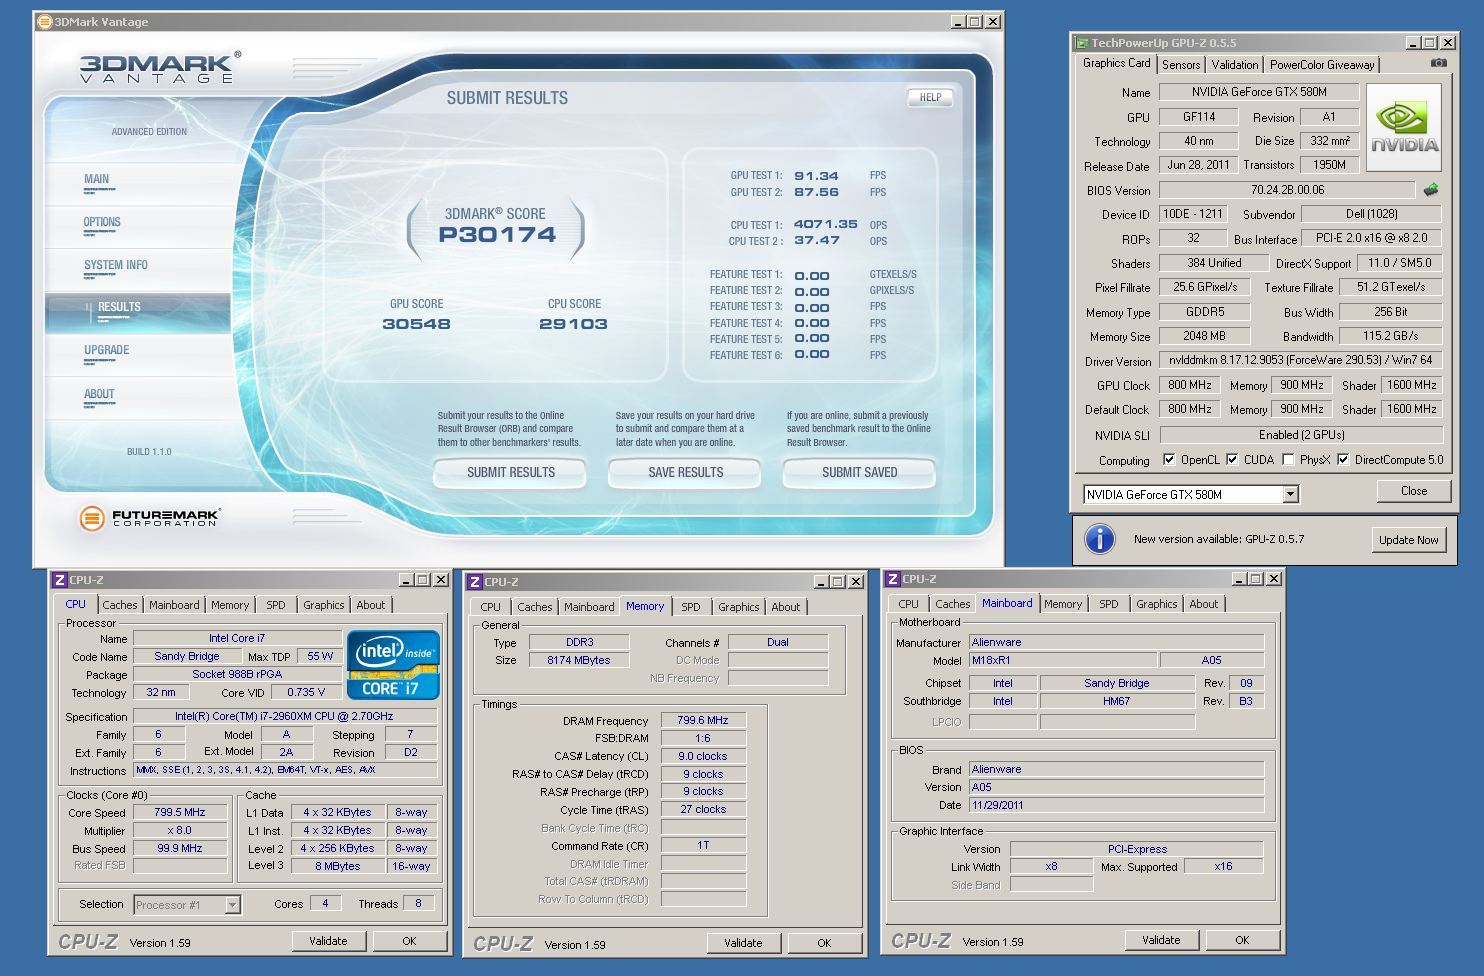Click the NVIDIA logo in GPU-Z
This screenshot has height=976, width=1484.
click(x=1404, y=128)
